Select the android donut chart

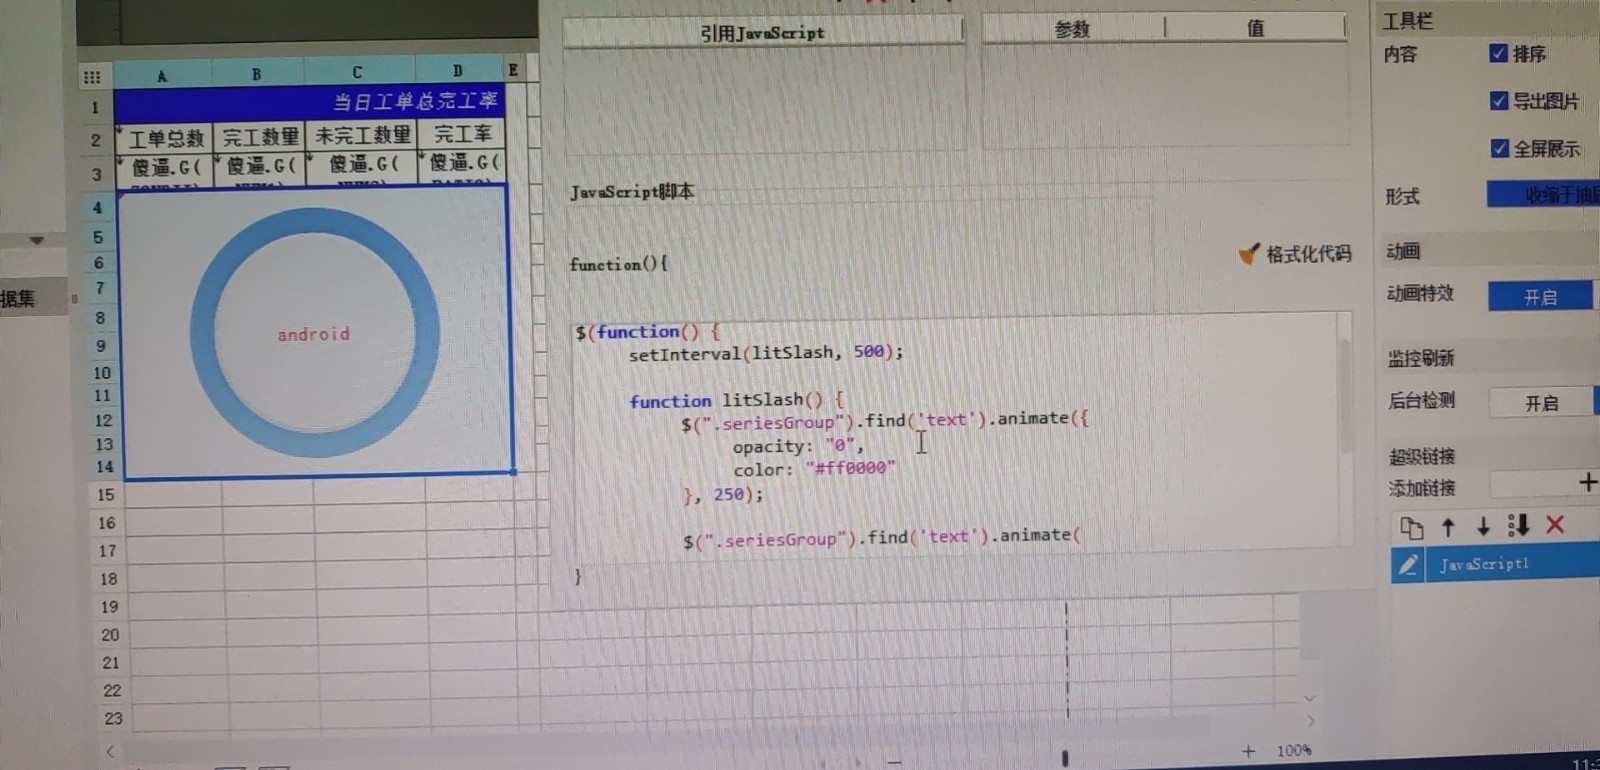315,333
